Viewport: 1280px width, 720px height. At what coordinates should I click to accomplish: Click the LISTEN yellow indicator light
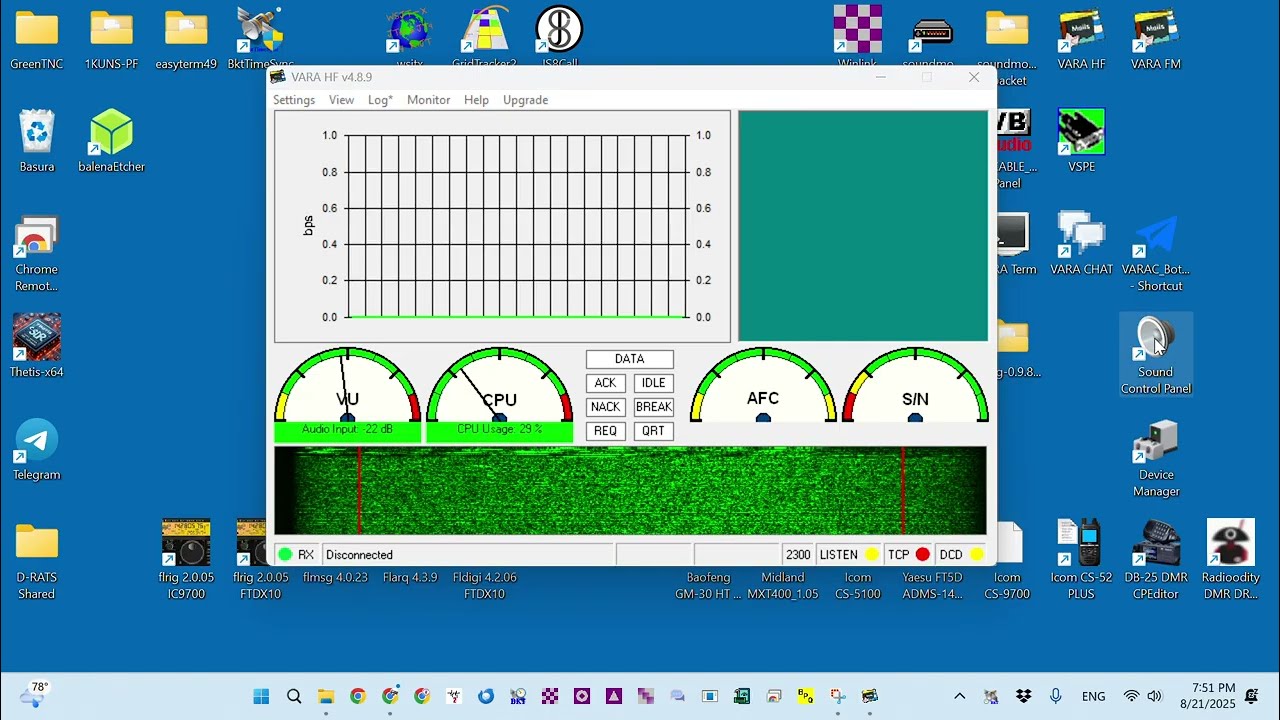pos(872,555)
